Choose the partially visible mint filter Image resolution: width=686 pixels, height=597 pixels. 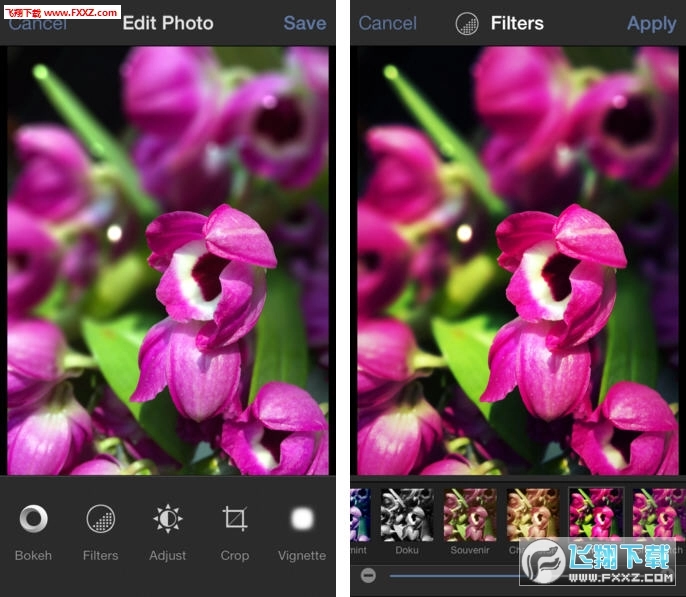point(360,515)
